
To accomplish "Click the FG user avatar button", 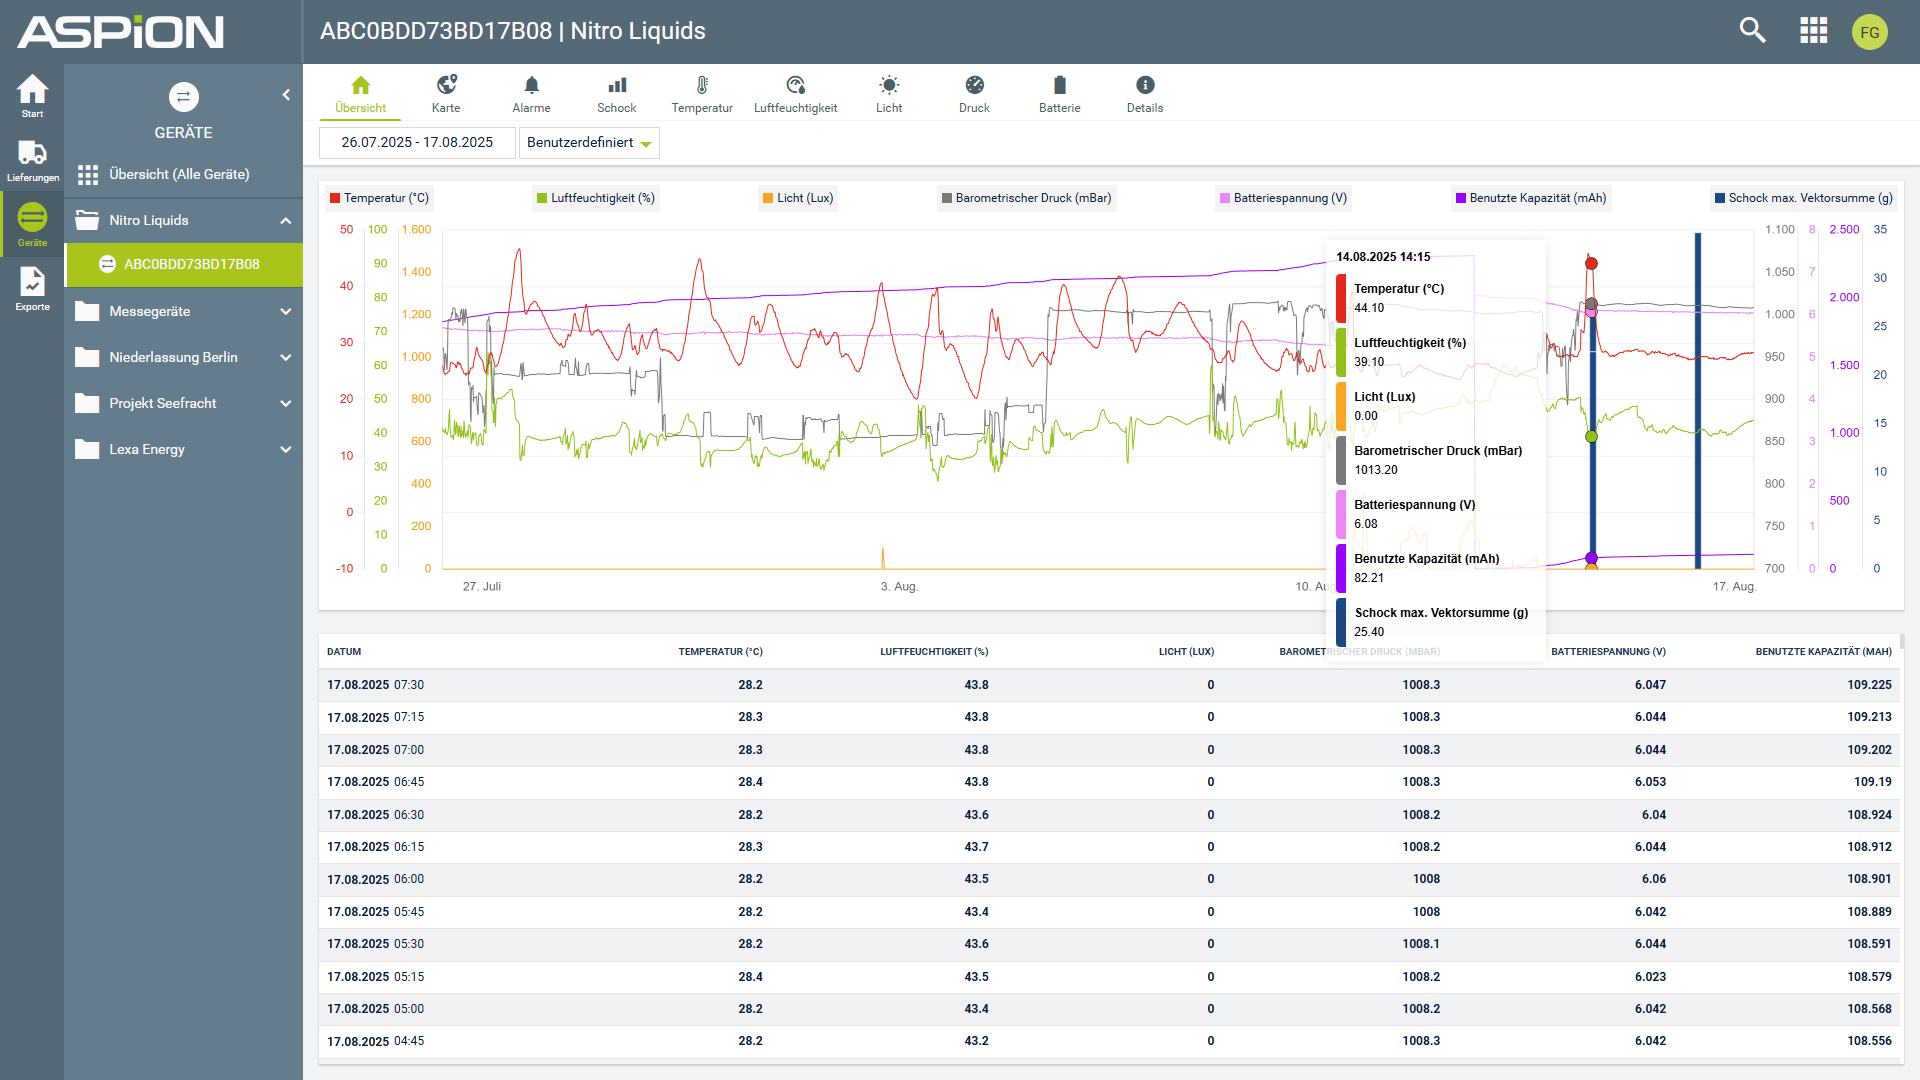I will pyautogui.click(x=1869, y=32).
